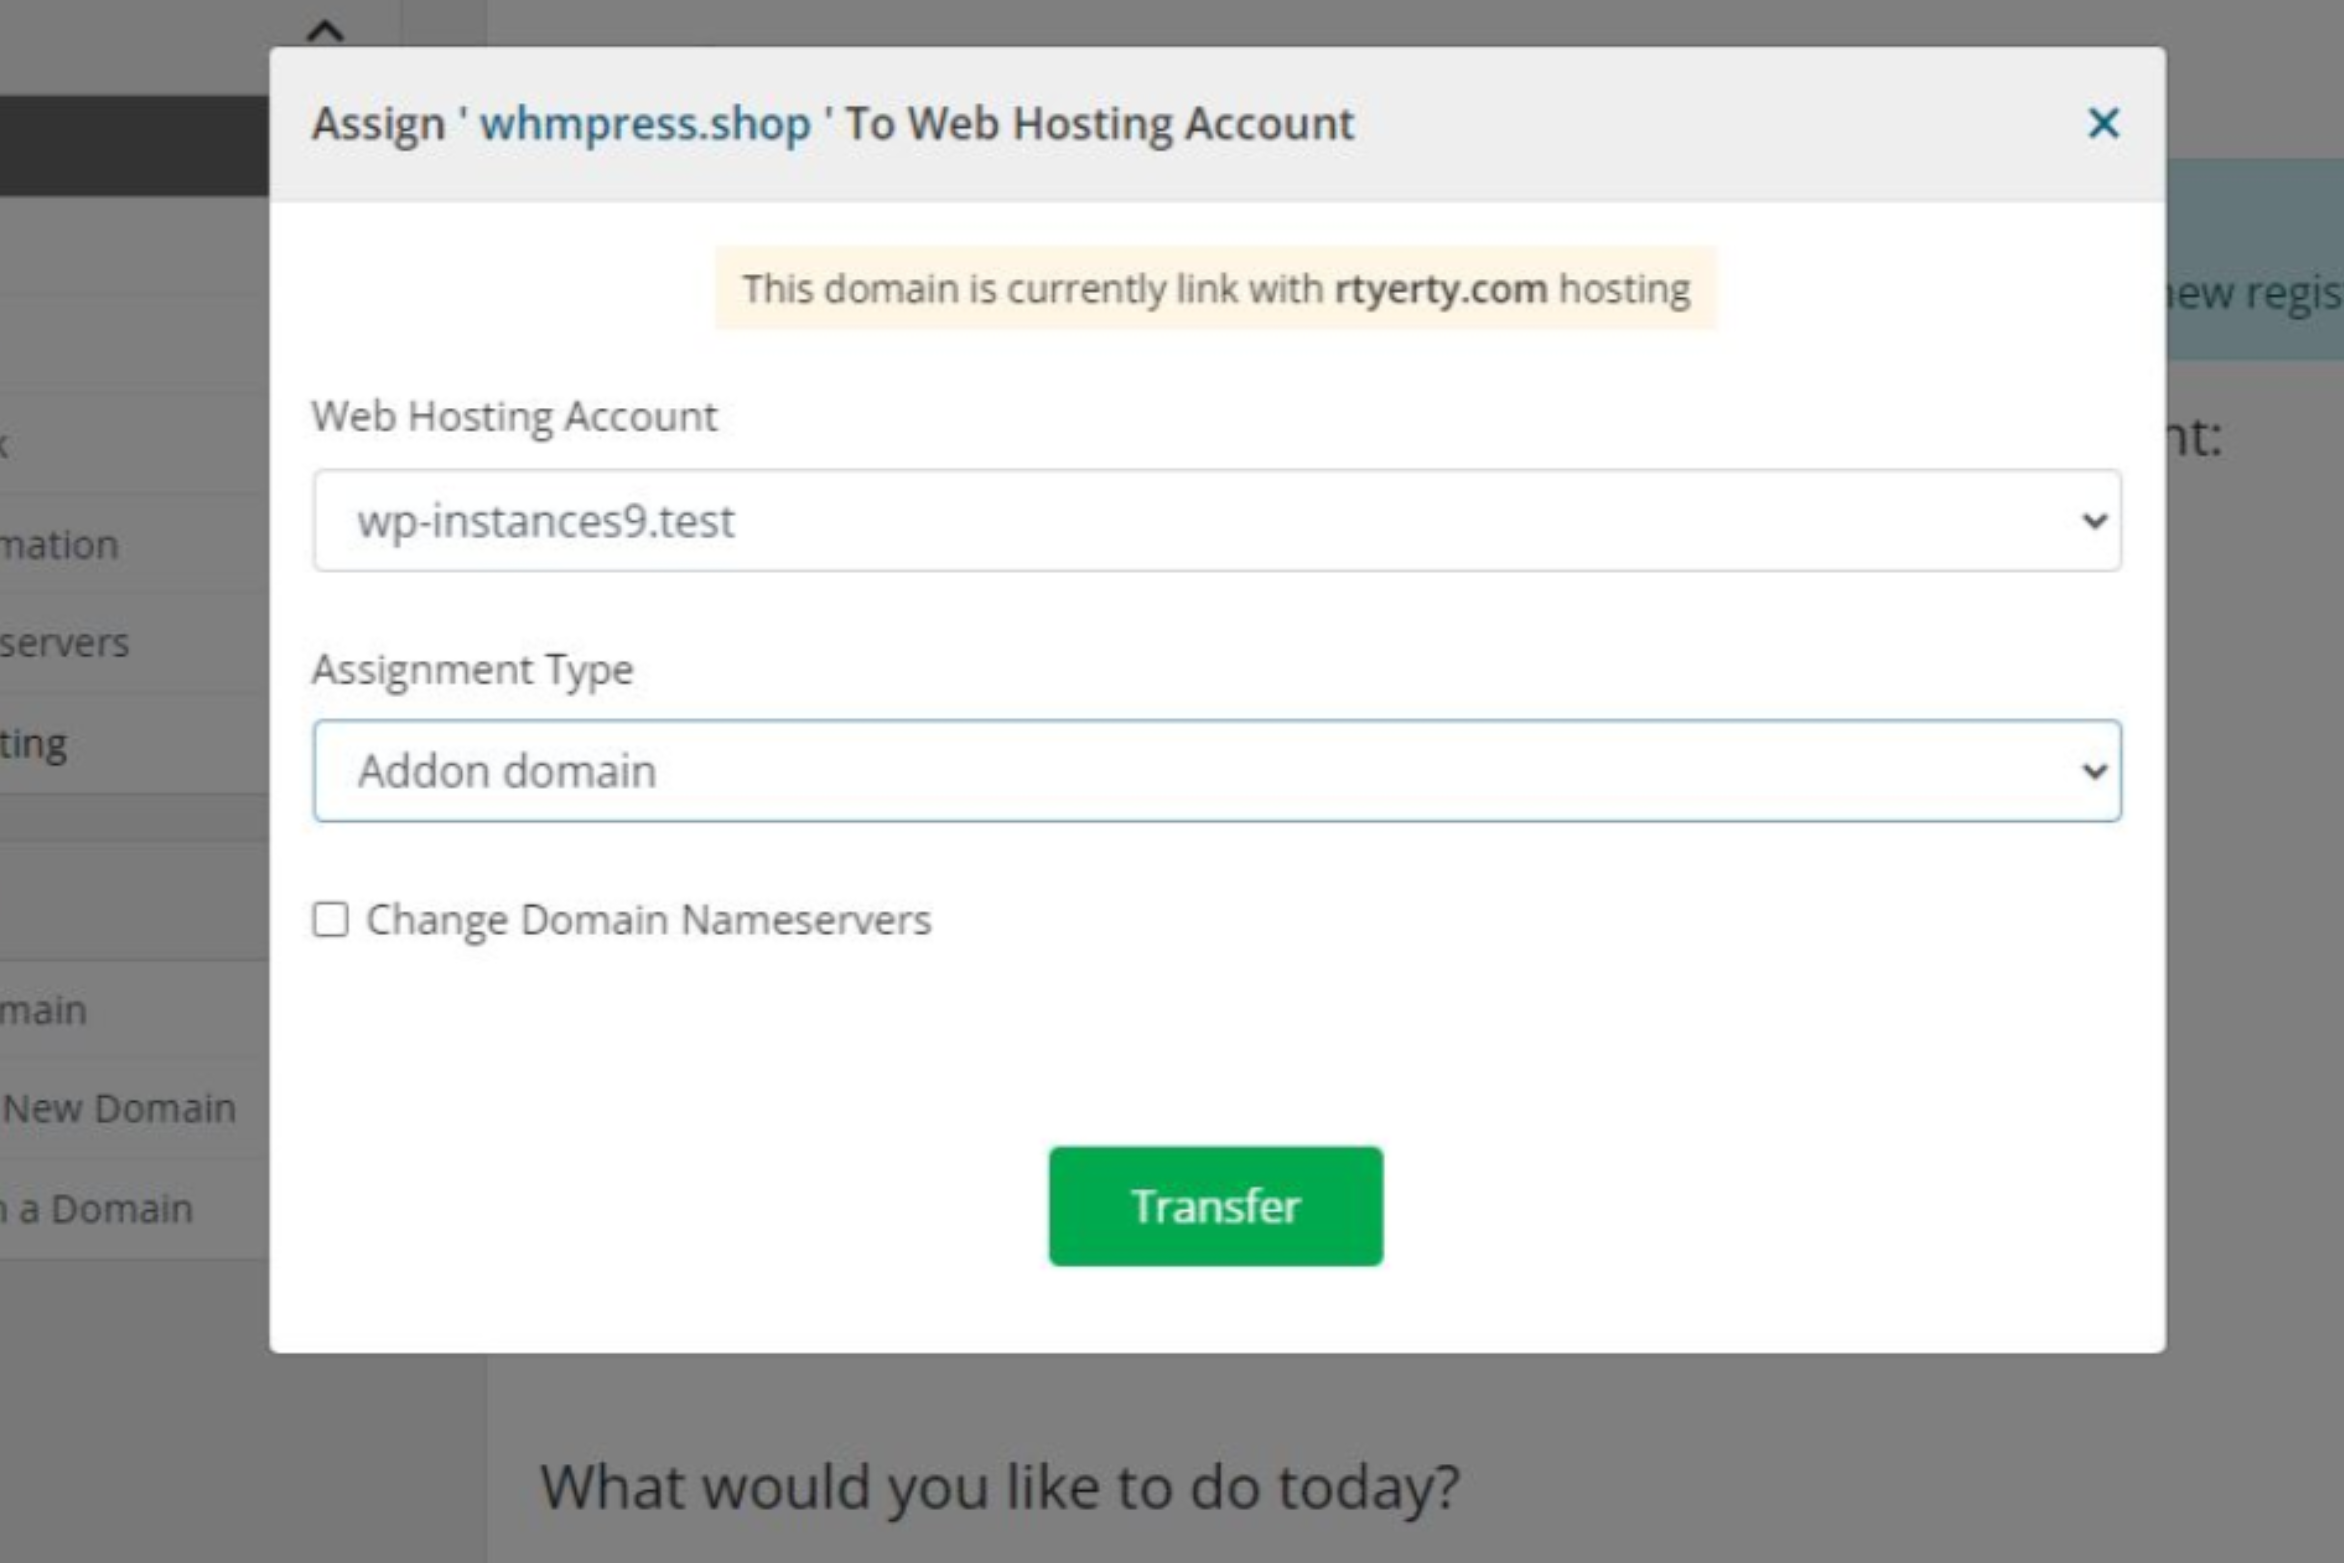Expand the Assignment Type dropdown

(1216, 771)
